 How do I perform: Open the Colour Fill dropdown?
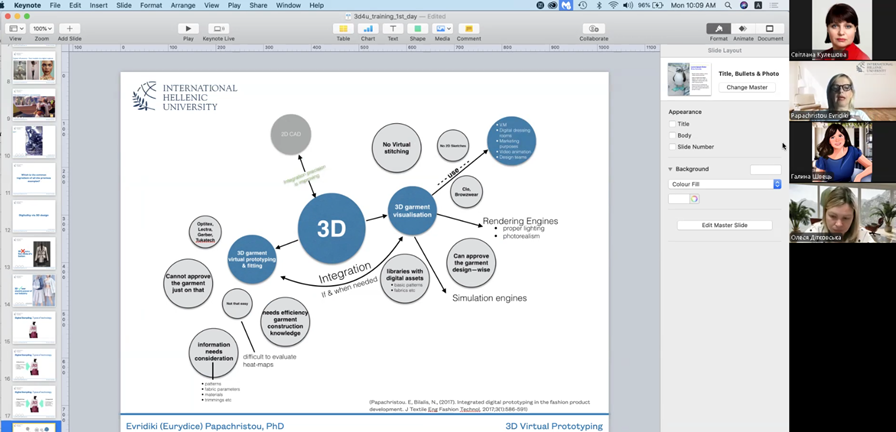click(725, 184)
